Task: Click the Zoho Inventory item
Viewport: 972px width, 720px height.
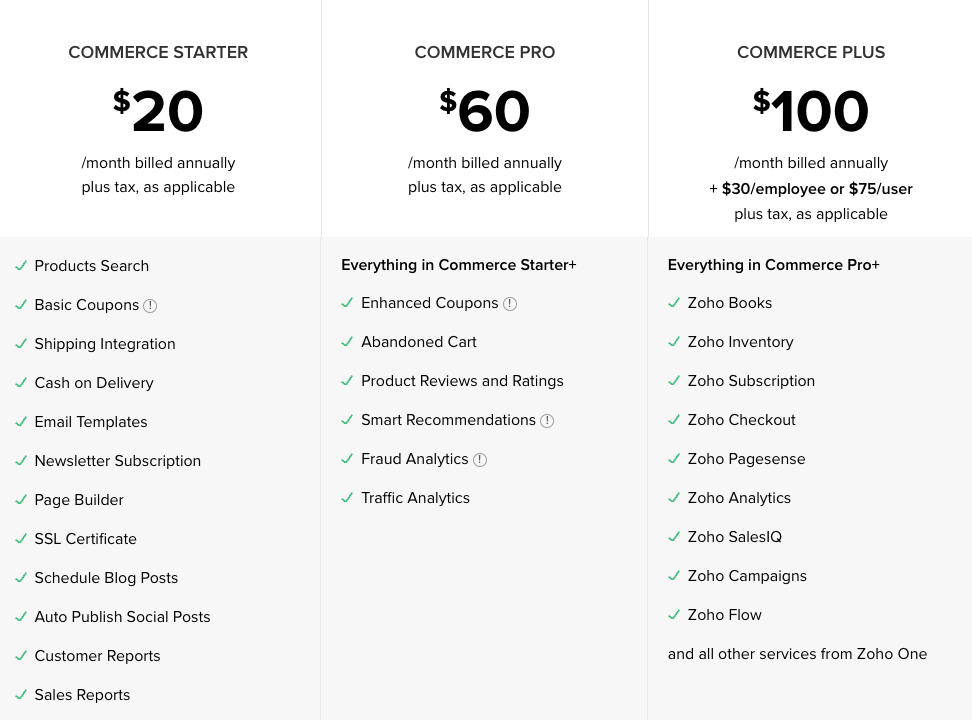Action: [741, 342]
